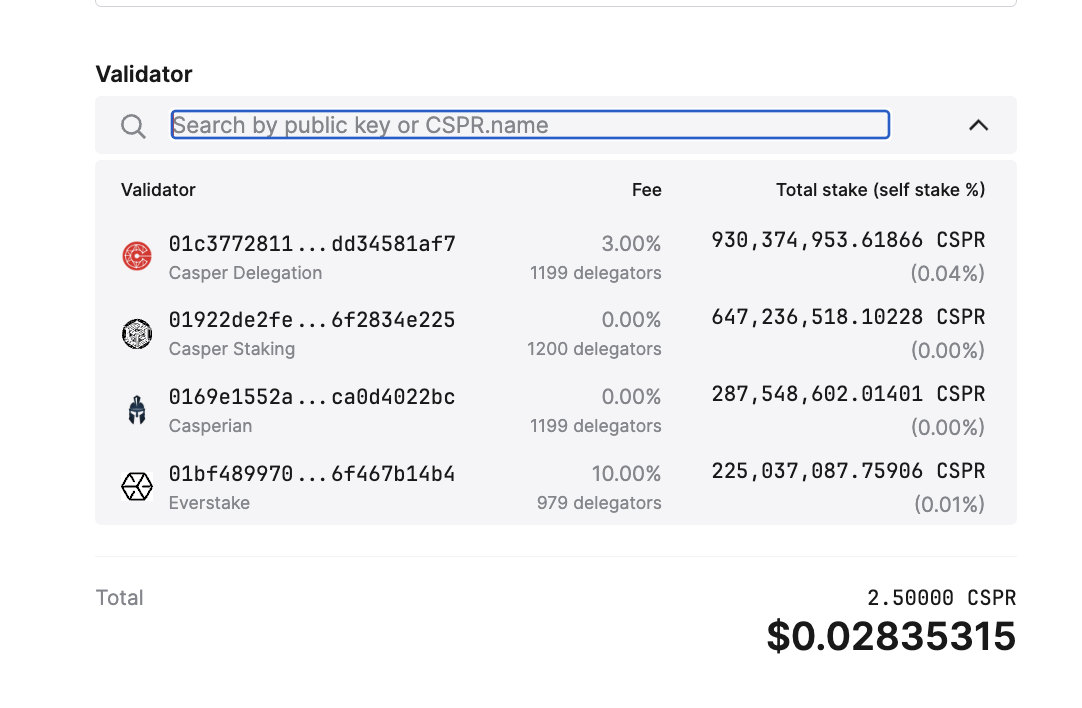Click the Casperian helmet logo
This screenshot has width=1082, height=708.
(137, 410)
